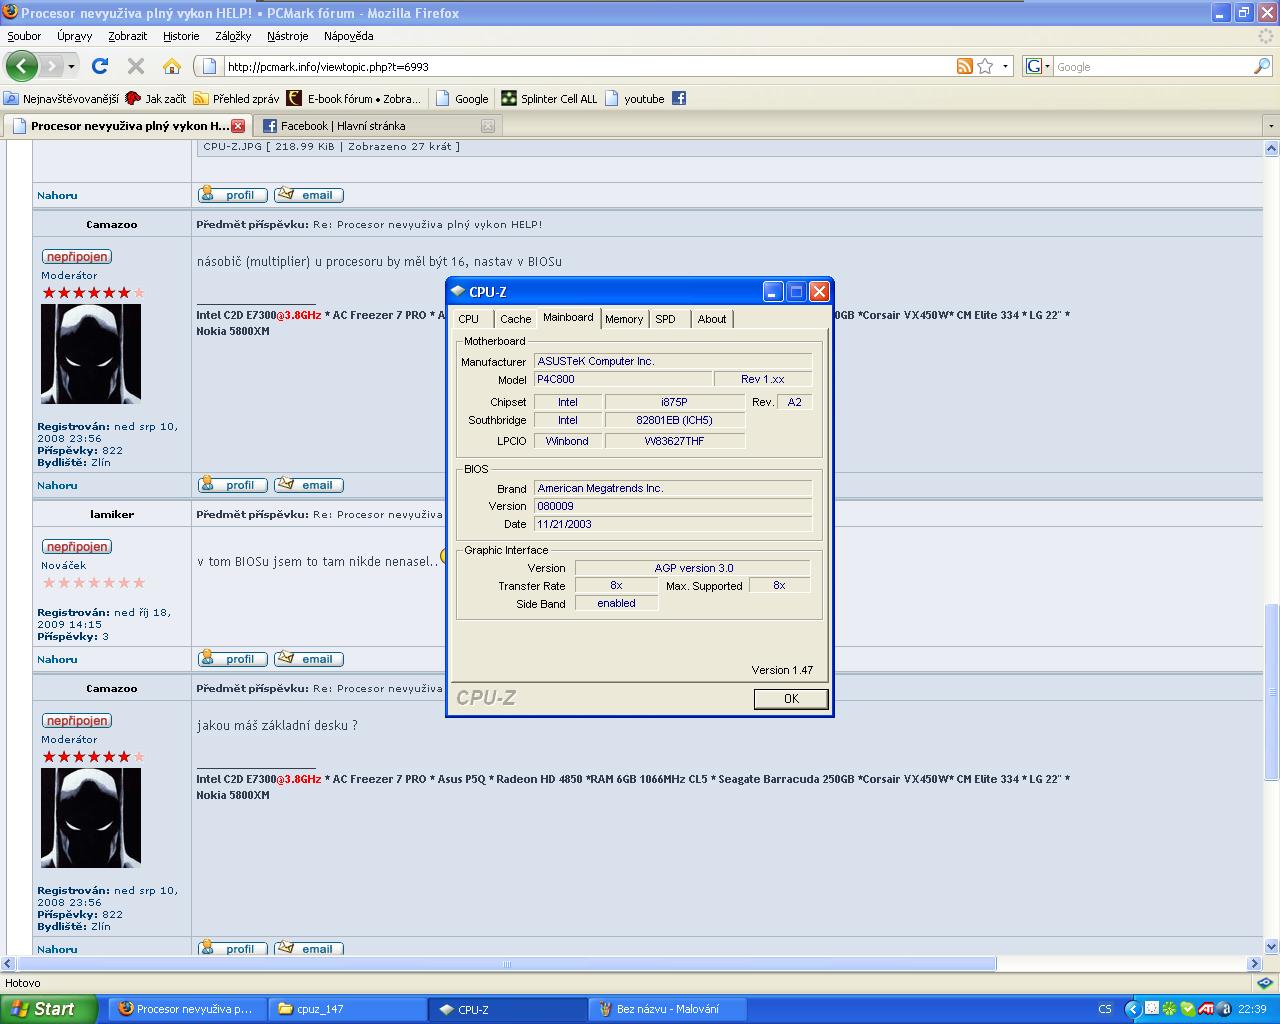This screenshot has width=1280, height=1024.
Task: Open the Nástroje menu
Action: 288,36
